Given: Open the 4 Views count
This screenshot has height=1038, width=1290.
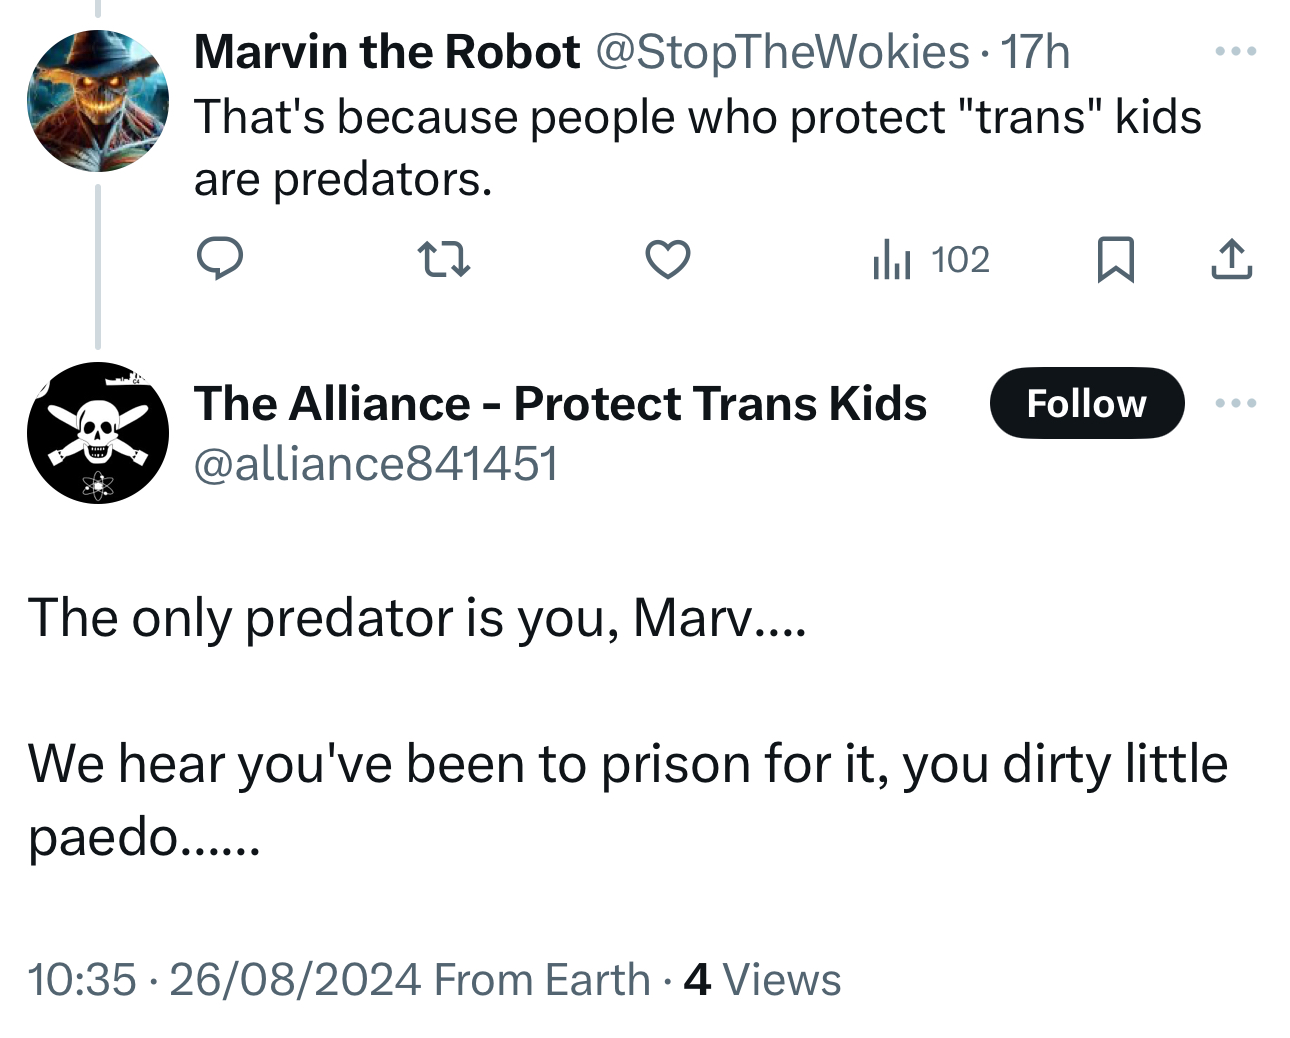Looking at the screenshot, I should (762, 980).
